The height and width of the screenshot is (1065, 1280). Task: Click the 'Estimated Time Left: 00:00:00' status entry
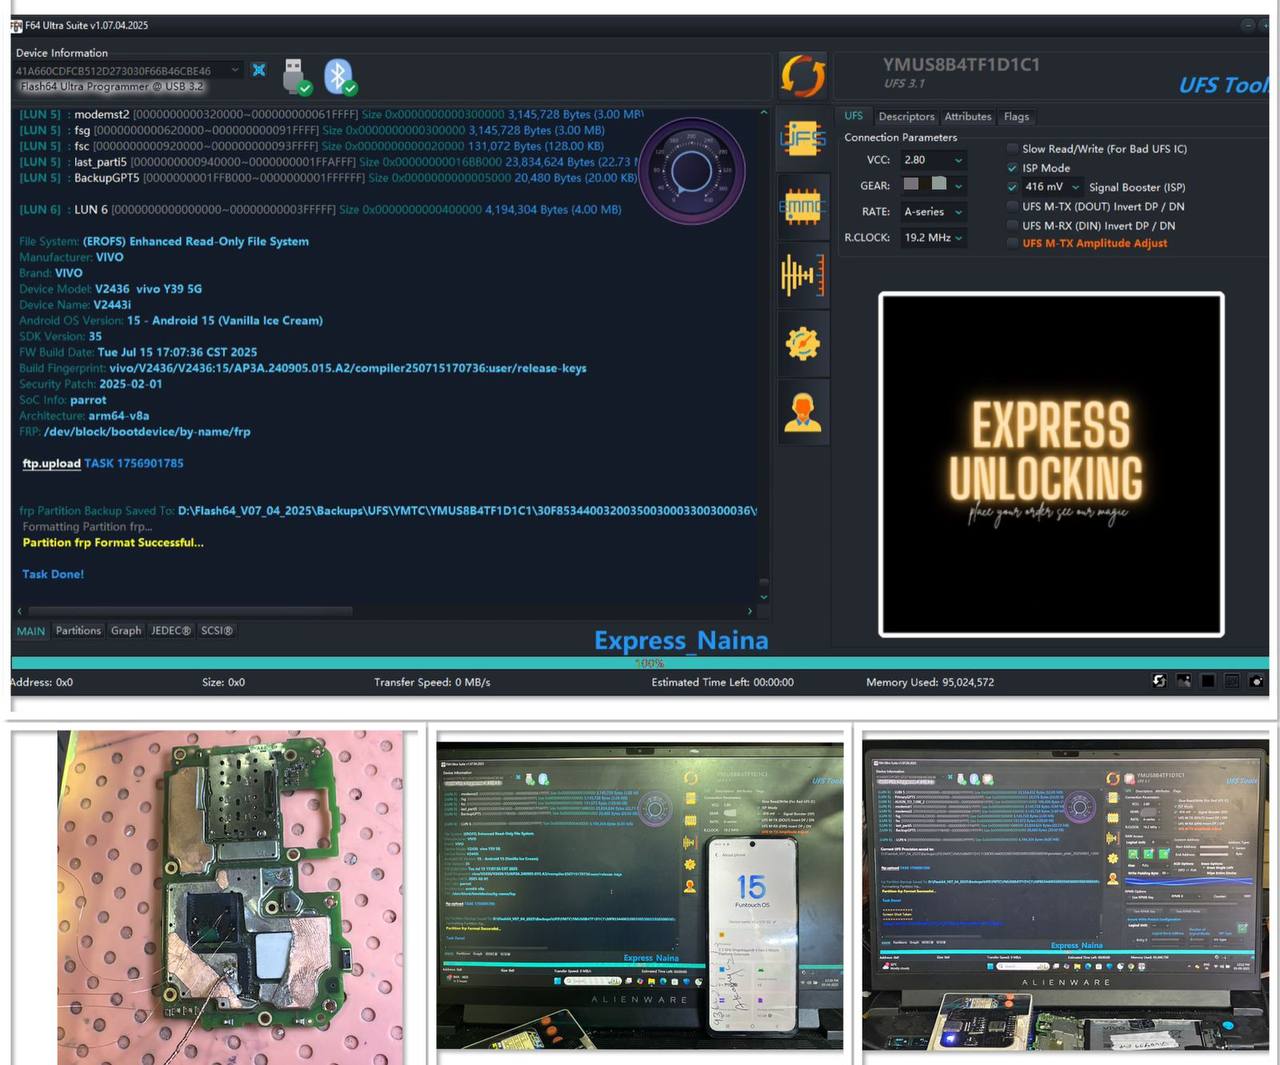click(723, 682)
